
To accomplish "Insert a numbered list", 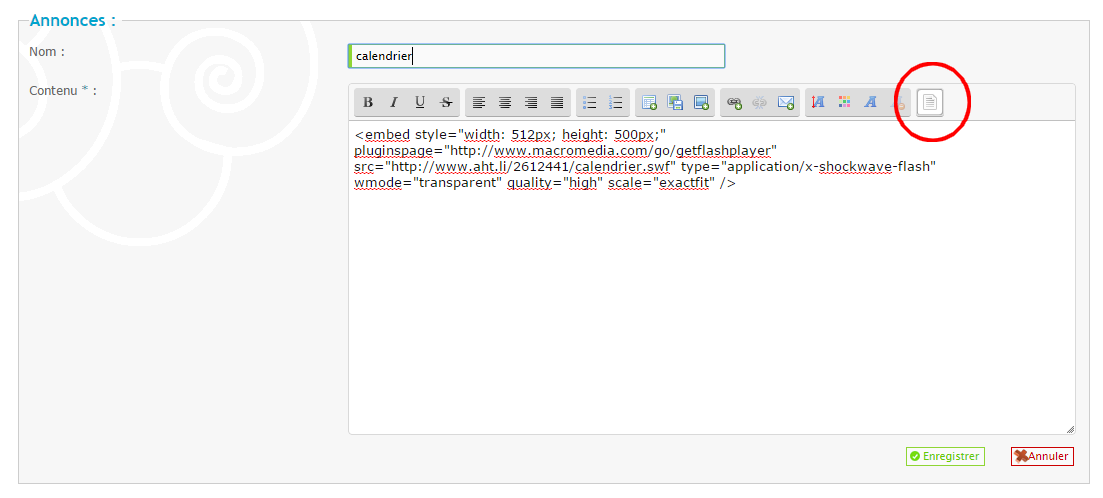I will (x=616, y=103).
